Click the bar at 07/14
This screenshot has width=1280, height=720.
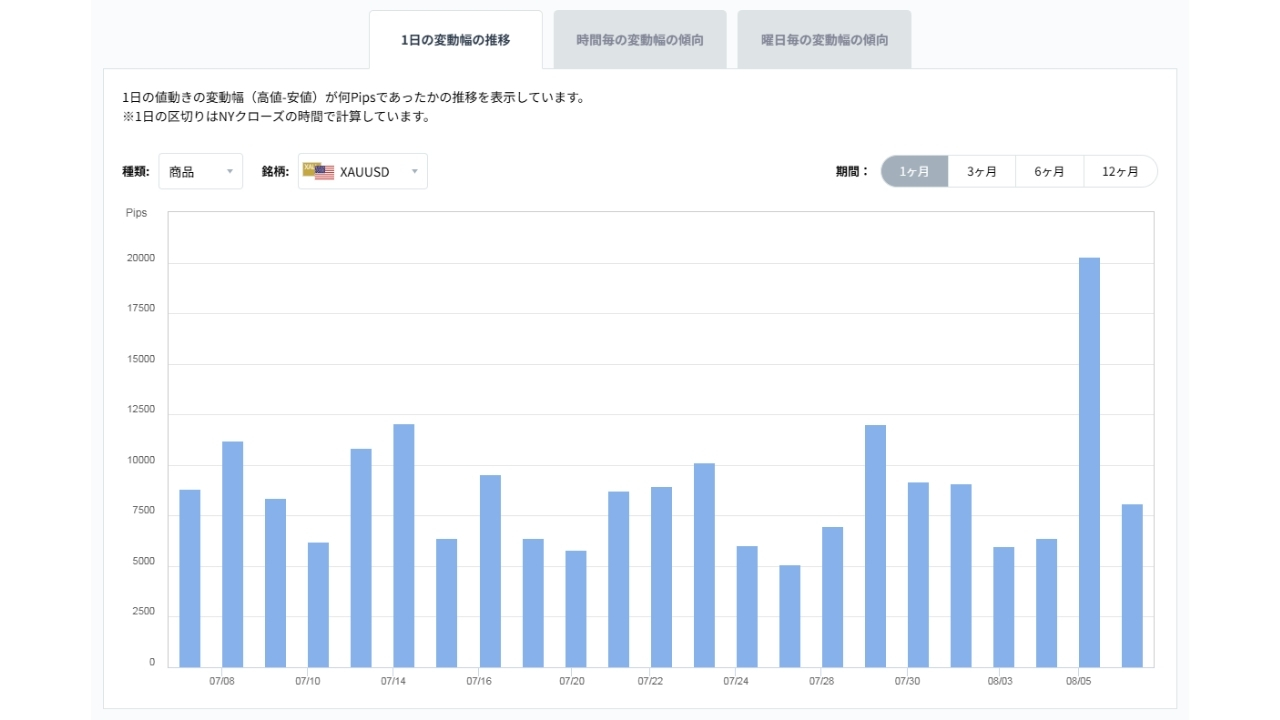point(404,545)
